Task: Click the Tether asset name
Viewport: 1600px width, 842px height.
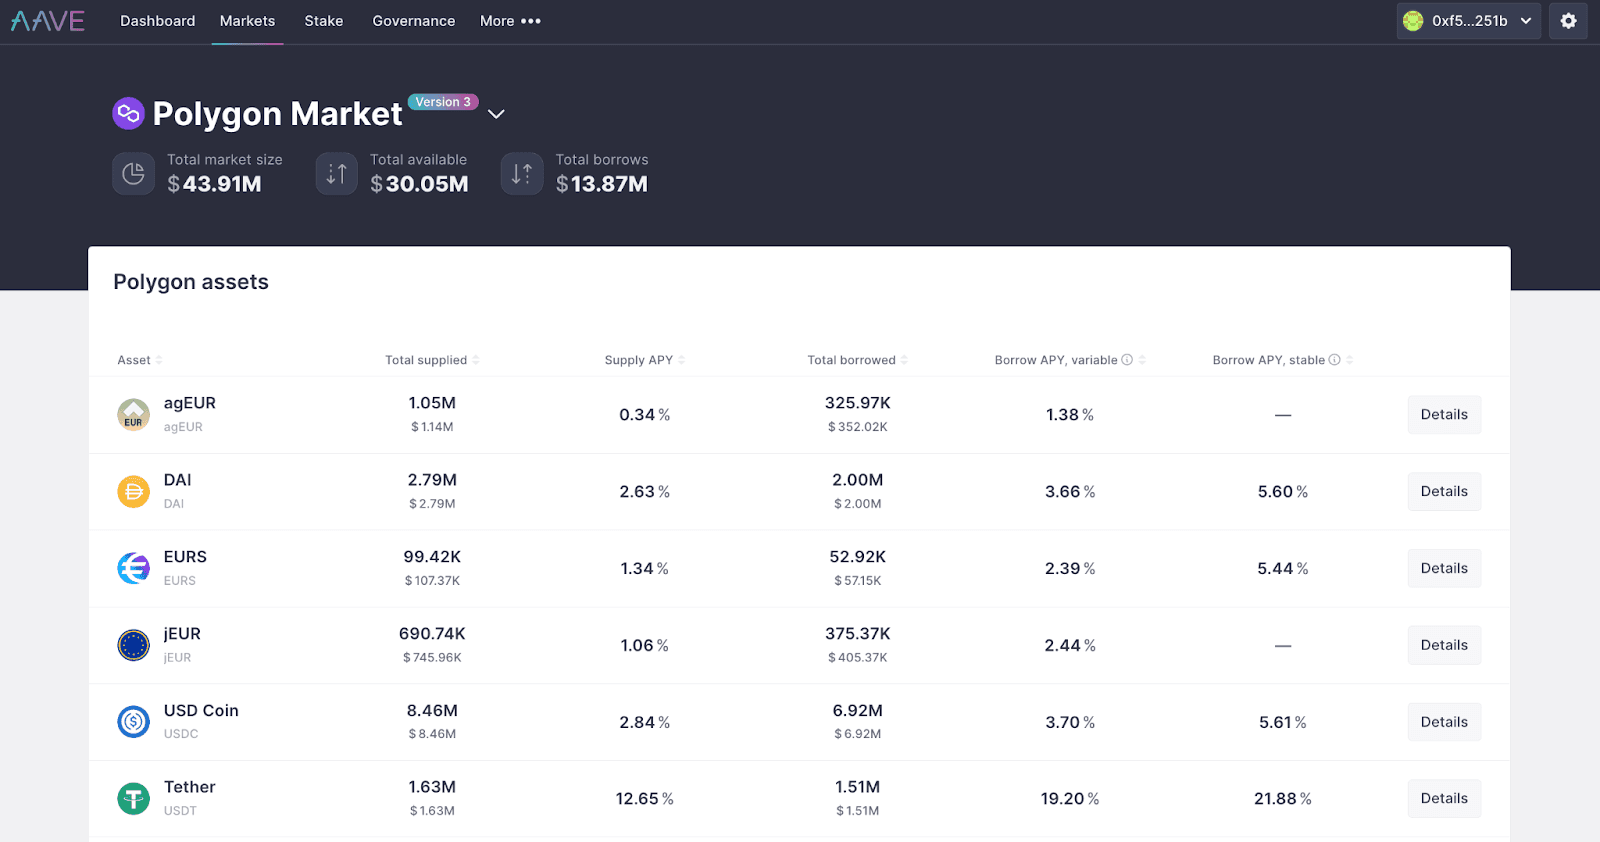Action: point(190,787)
